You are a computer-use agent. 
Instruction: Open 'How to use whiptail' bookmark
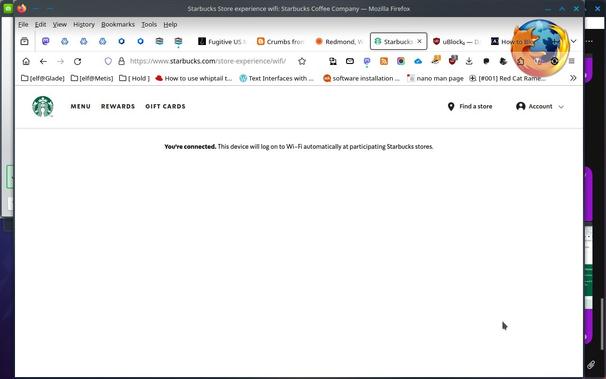(x=193, y=78)
